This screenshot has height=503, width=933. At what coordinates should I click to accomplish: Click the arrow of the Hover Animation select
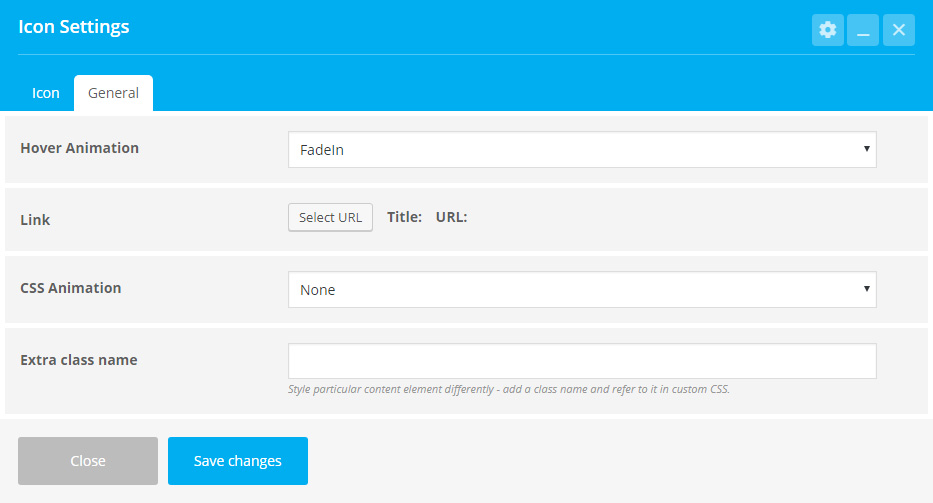pyautogui.click(x=866, y=149)
